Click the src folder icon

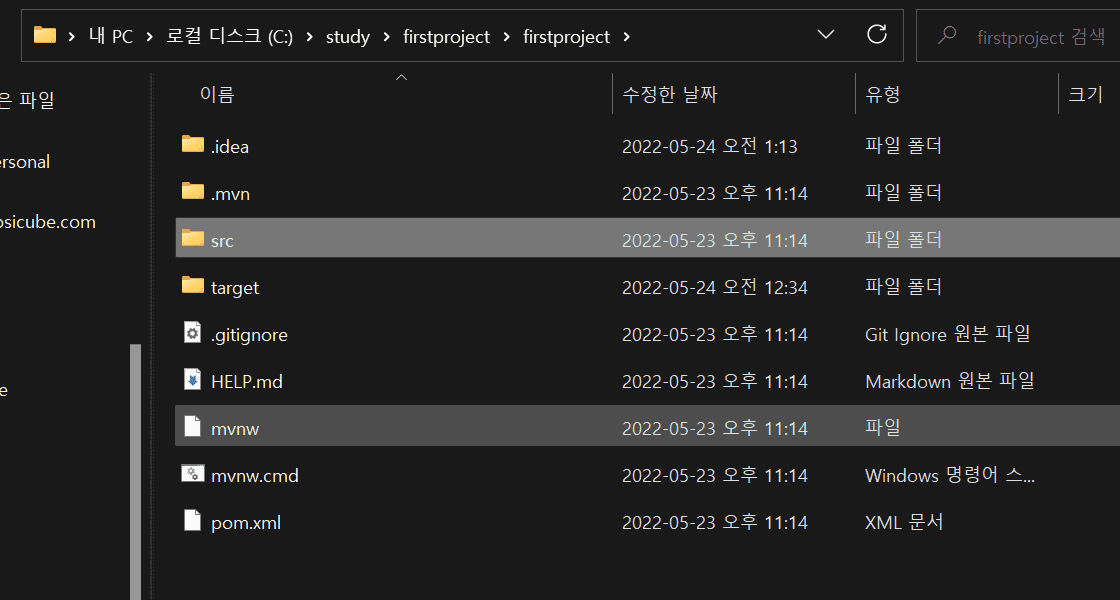click(193, 239)
